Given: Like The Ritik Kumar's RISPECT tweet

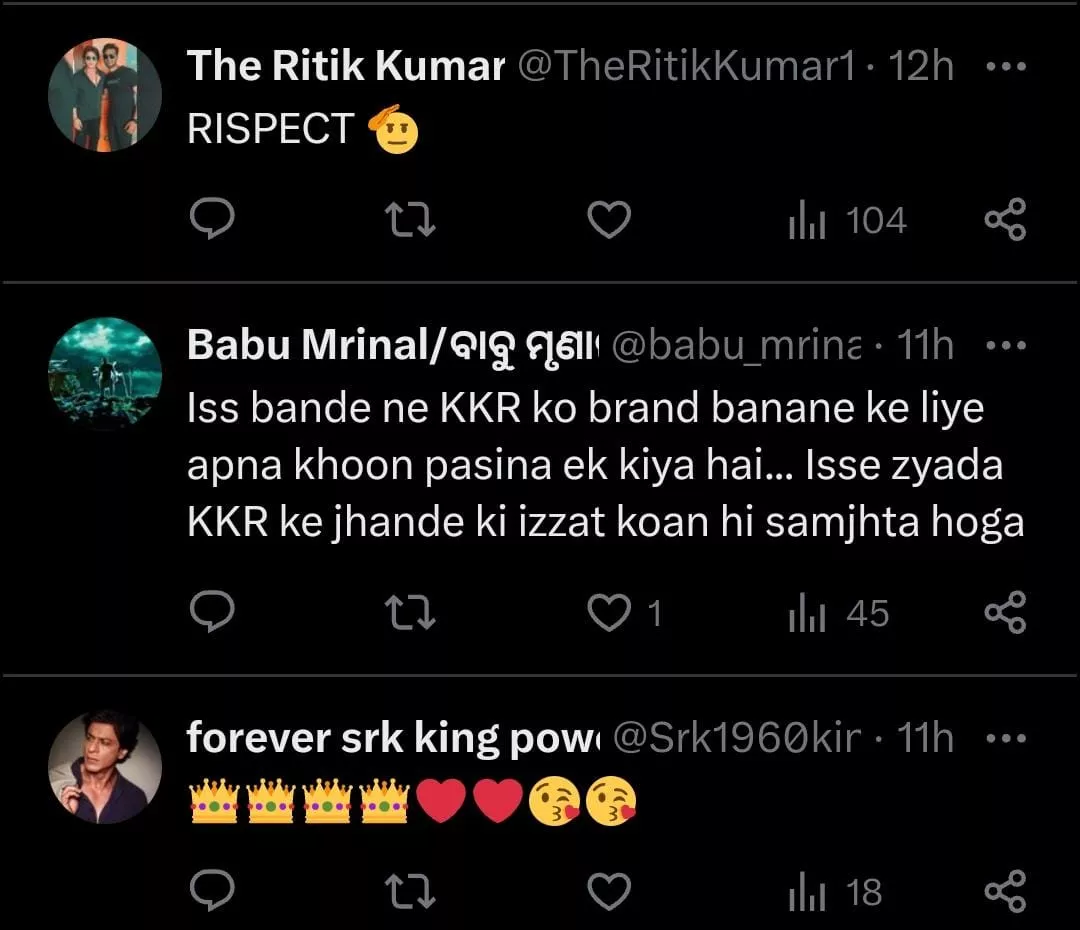Looking at the screenshot, I should click(608, 220).
